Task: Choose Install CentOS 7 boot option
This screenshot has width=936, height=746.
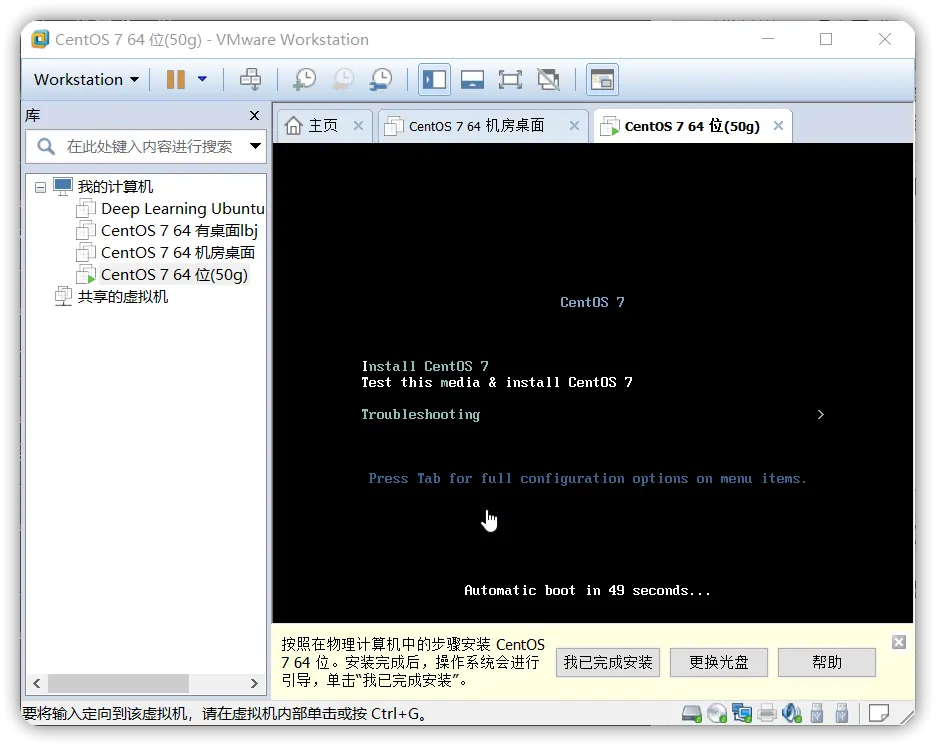Action: [x=425, y=366]
